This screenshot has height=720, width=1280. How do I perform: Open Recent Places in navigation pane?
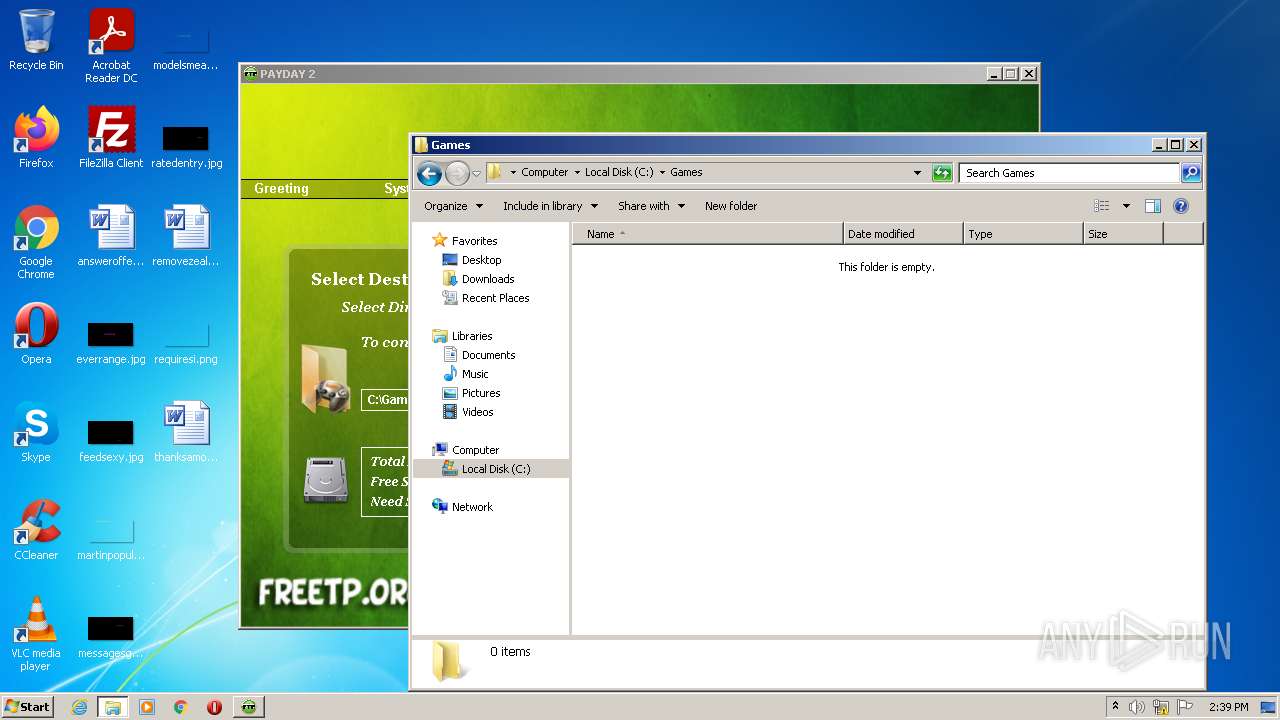[495, 298]
